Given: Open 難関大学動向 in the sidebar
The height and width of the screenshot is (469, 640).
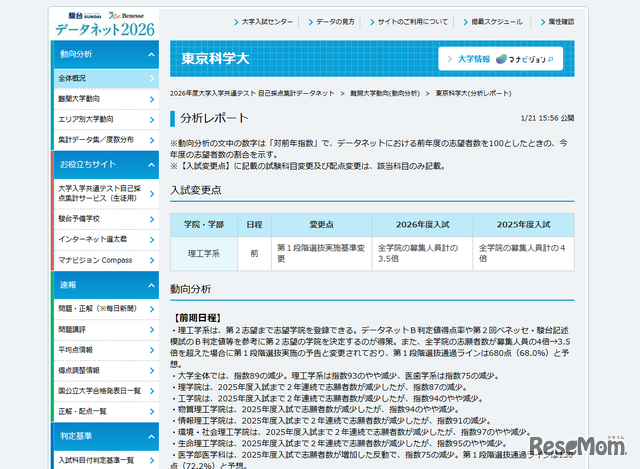Looking at the screenshot, I should (106, 99).
